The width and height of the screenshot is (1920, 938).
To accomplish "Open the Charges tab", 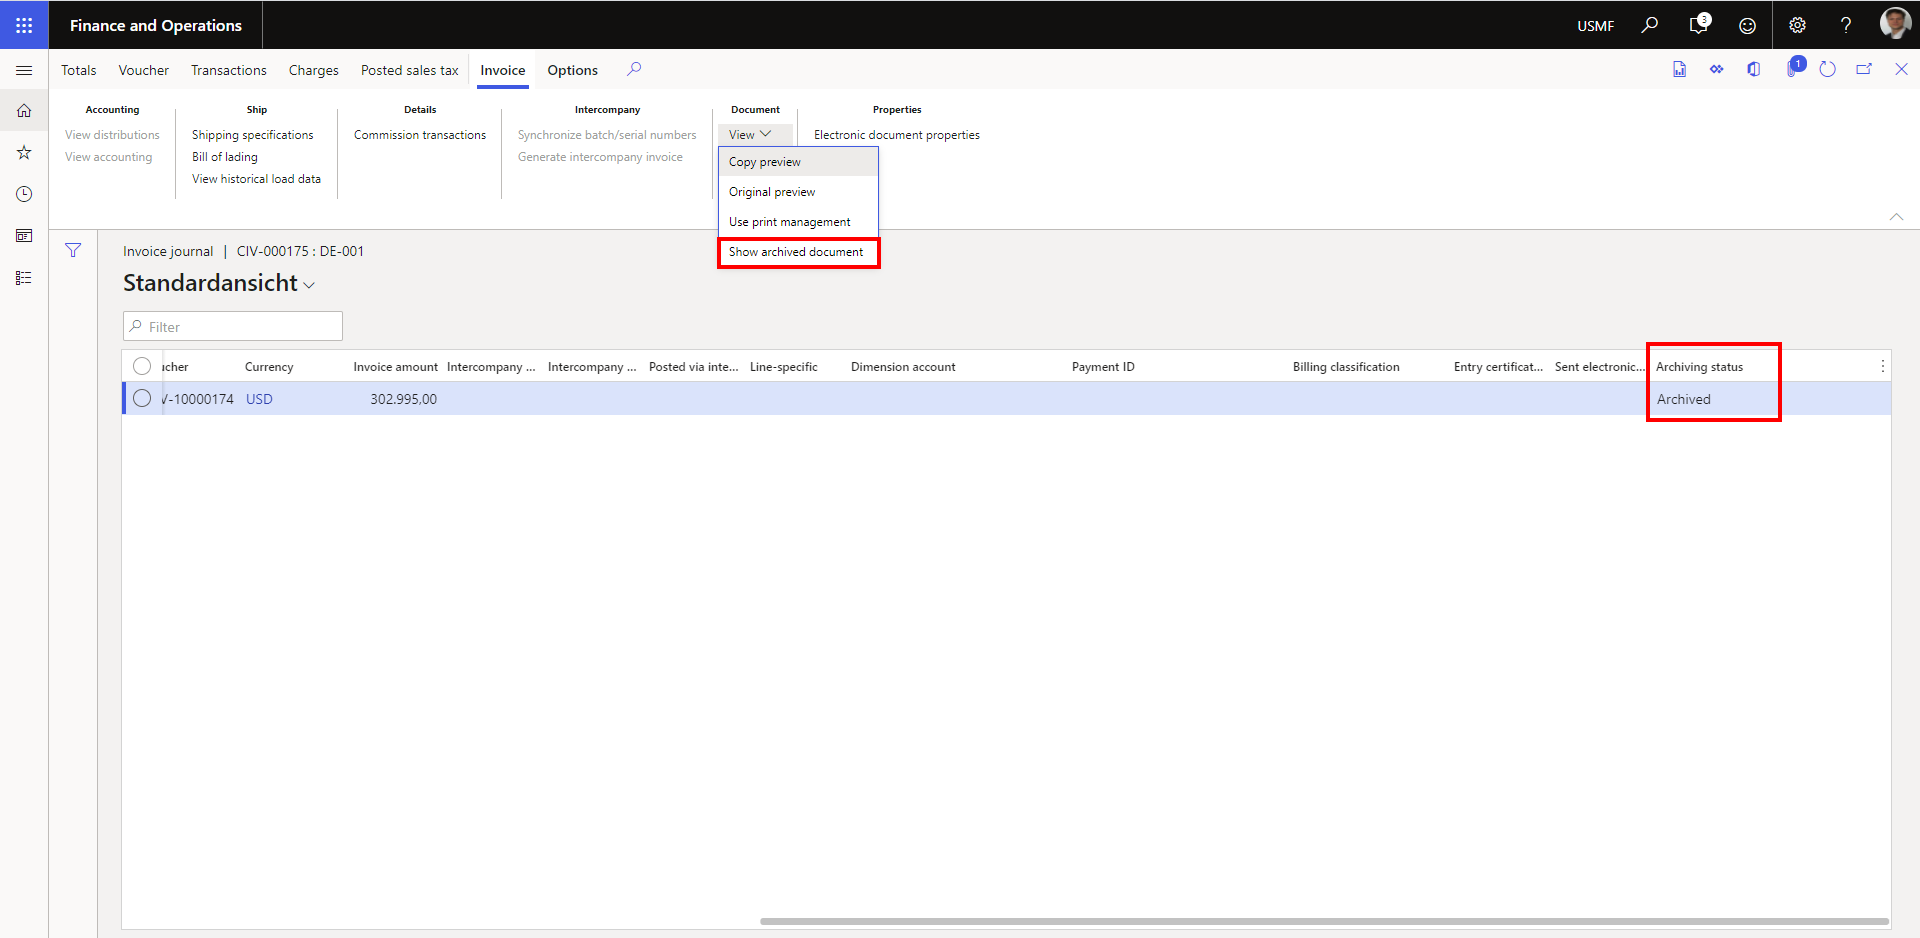I will [x=314, y=70].
